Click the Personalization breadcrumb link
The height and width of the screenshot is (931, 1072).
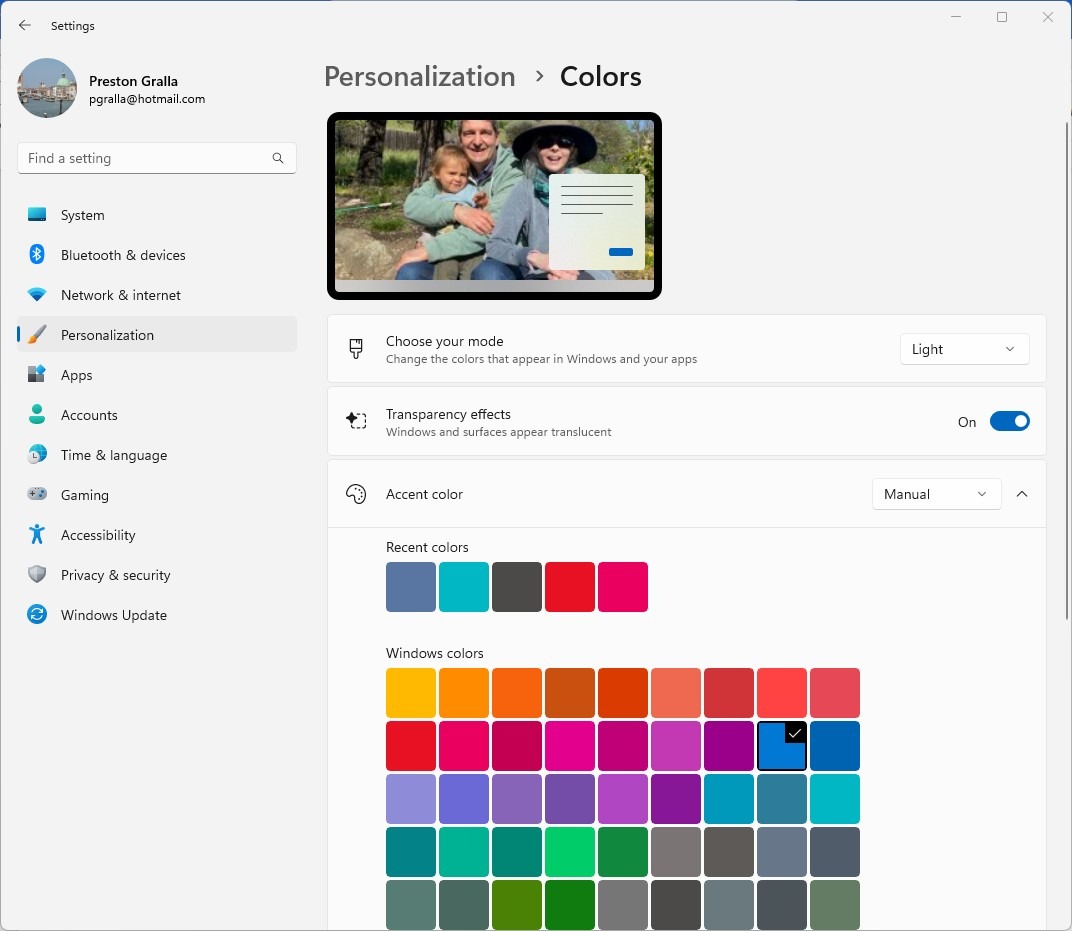pyautogui.click(x=420, y=77)
